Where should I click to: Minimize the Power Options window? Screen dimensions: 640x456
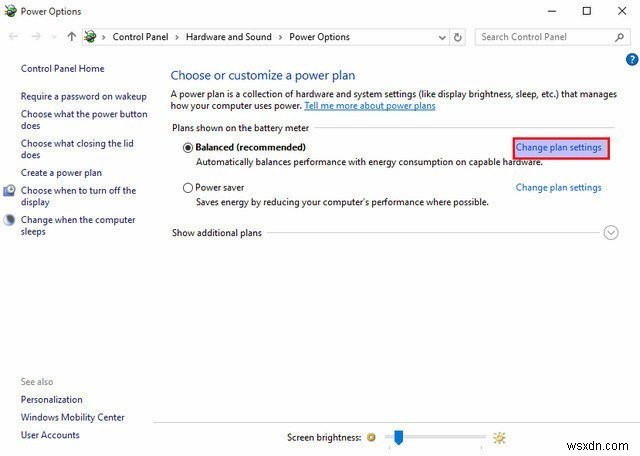(552, 11)
